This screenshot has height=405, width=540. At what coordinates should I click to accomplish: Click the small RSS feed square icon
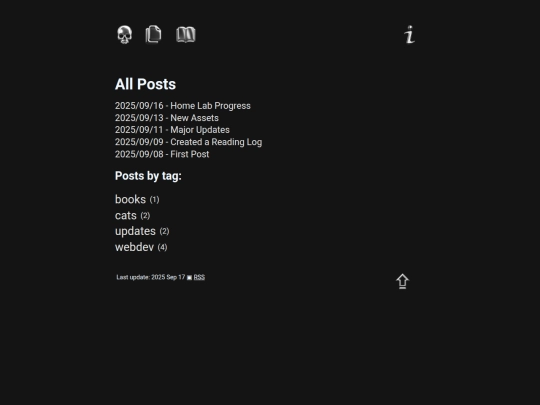[x=189, y=278]
